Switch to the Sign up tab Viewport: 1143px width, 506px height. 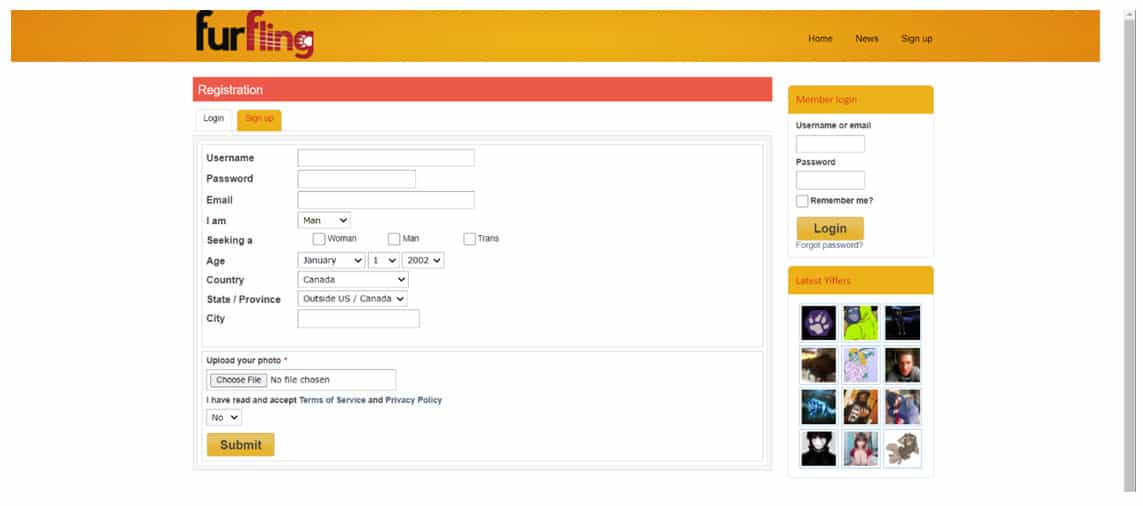click(260, 119)
